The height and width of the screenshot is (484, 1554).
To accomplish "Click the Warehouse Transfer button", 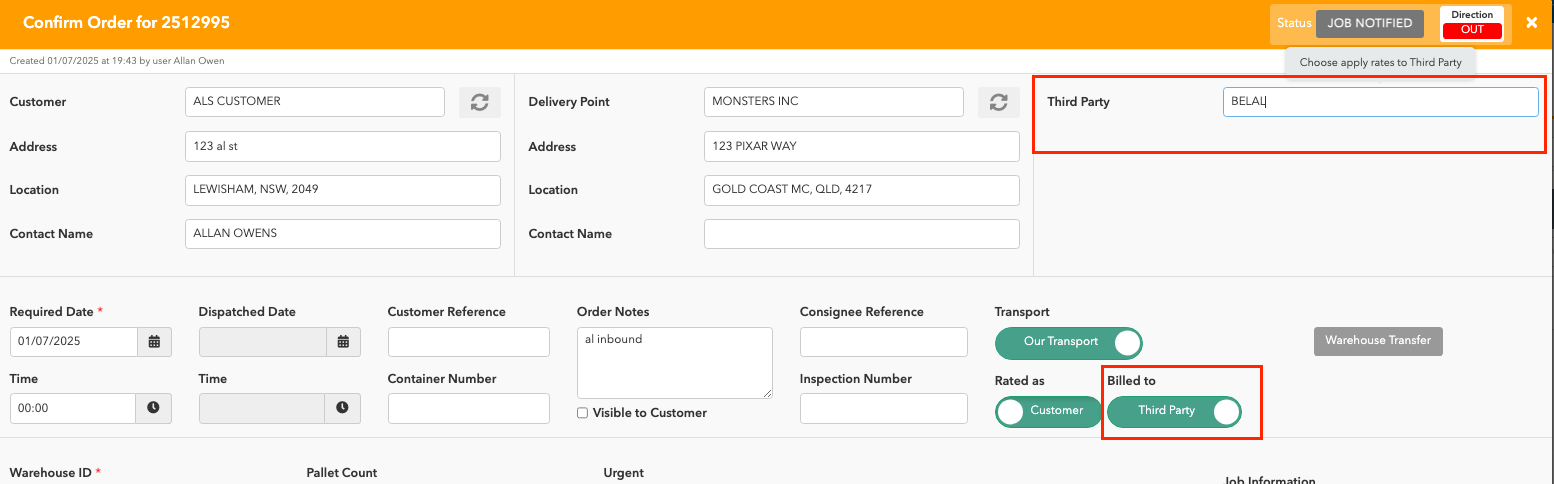I will 1378,341.
